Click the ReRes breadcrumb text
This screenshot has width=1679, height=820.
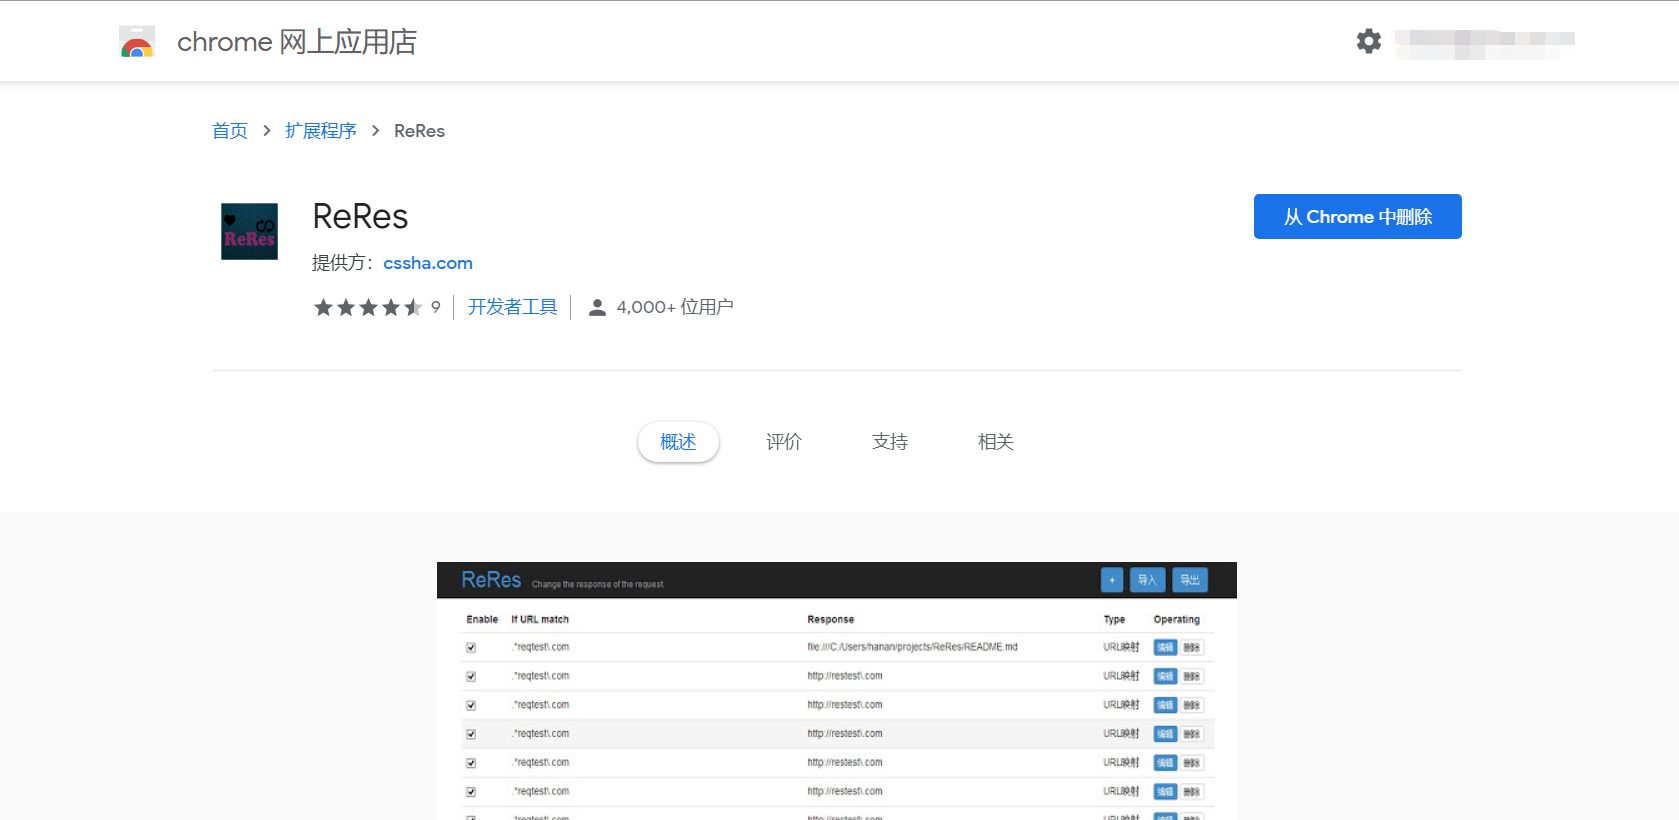(x=419, y=131)
